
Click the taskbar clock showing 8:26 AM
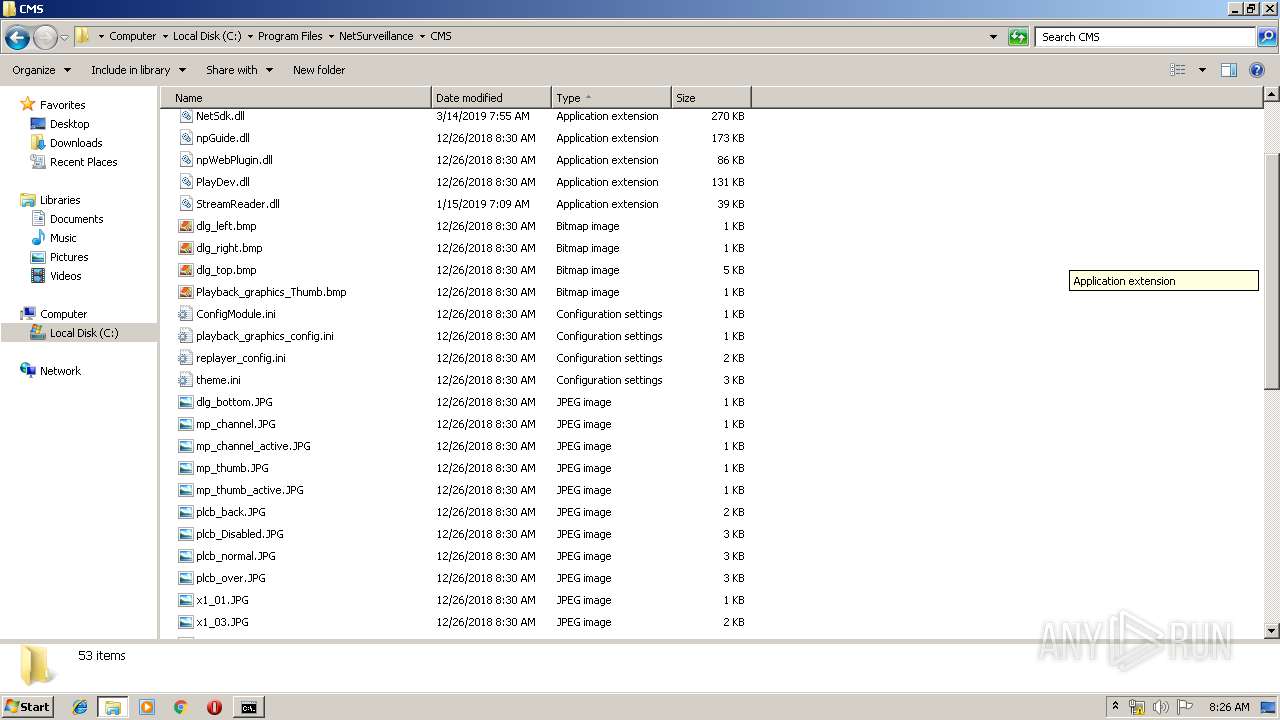pos(1229,707)
